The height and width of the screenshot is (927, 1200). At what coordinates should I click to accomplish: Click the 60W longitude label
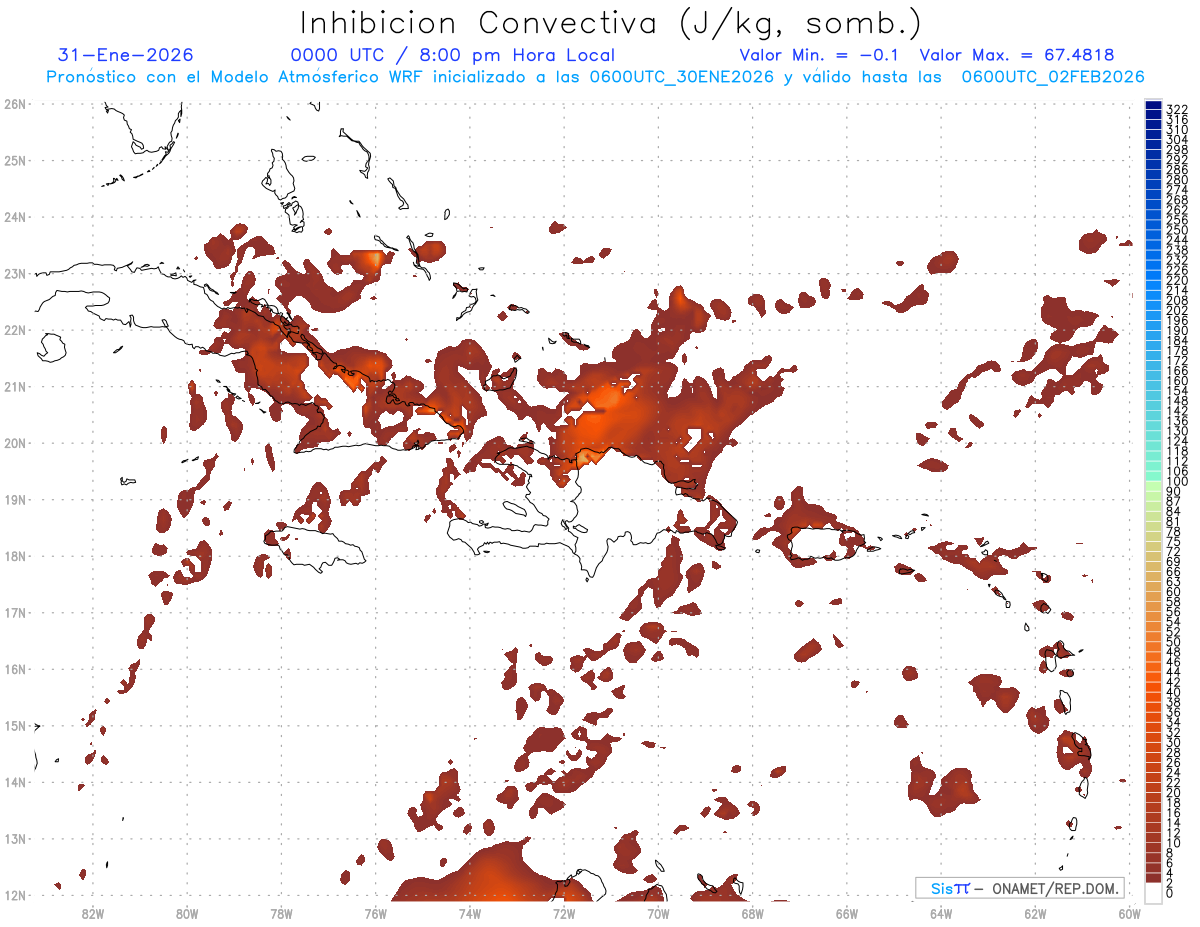[1130, 913]
